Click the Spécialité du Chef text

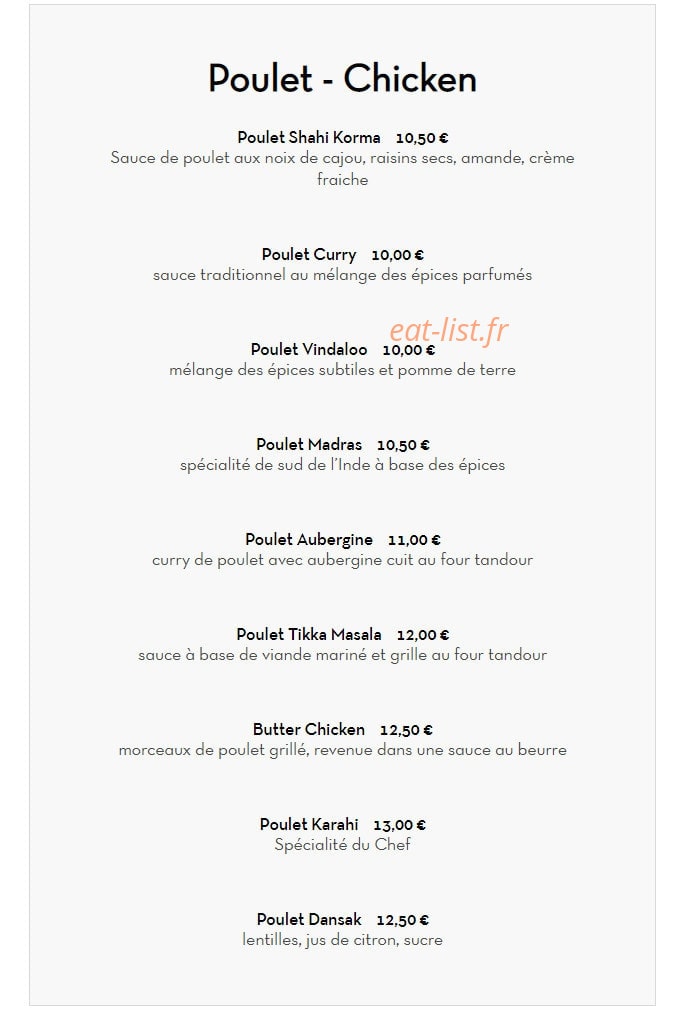tap(342, 845)
